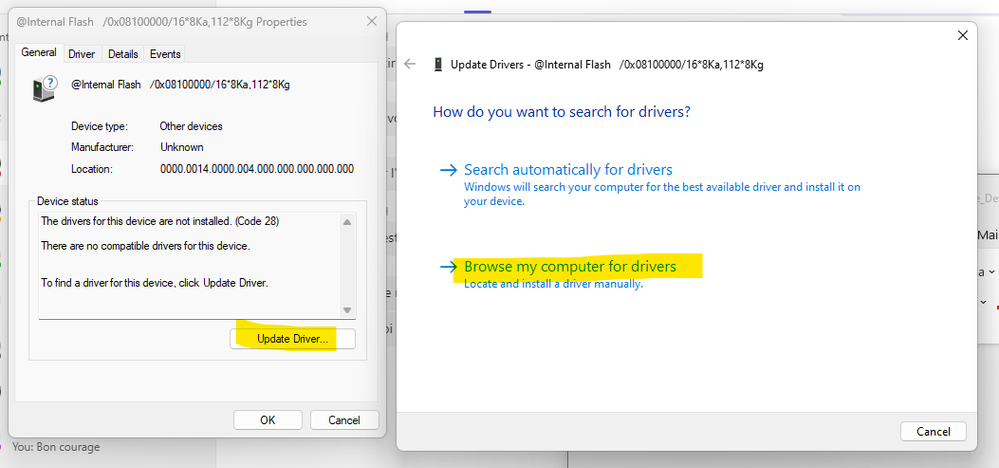Viewport: 999px width, 468px height.
Task: Click the 'Other devices' device type value
Action: coord(191,126)
